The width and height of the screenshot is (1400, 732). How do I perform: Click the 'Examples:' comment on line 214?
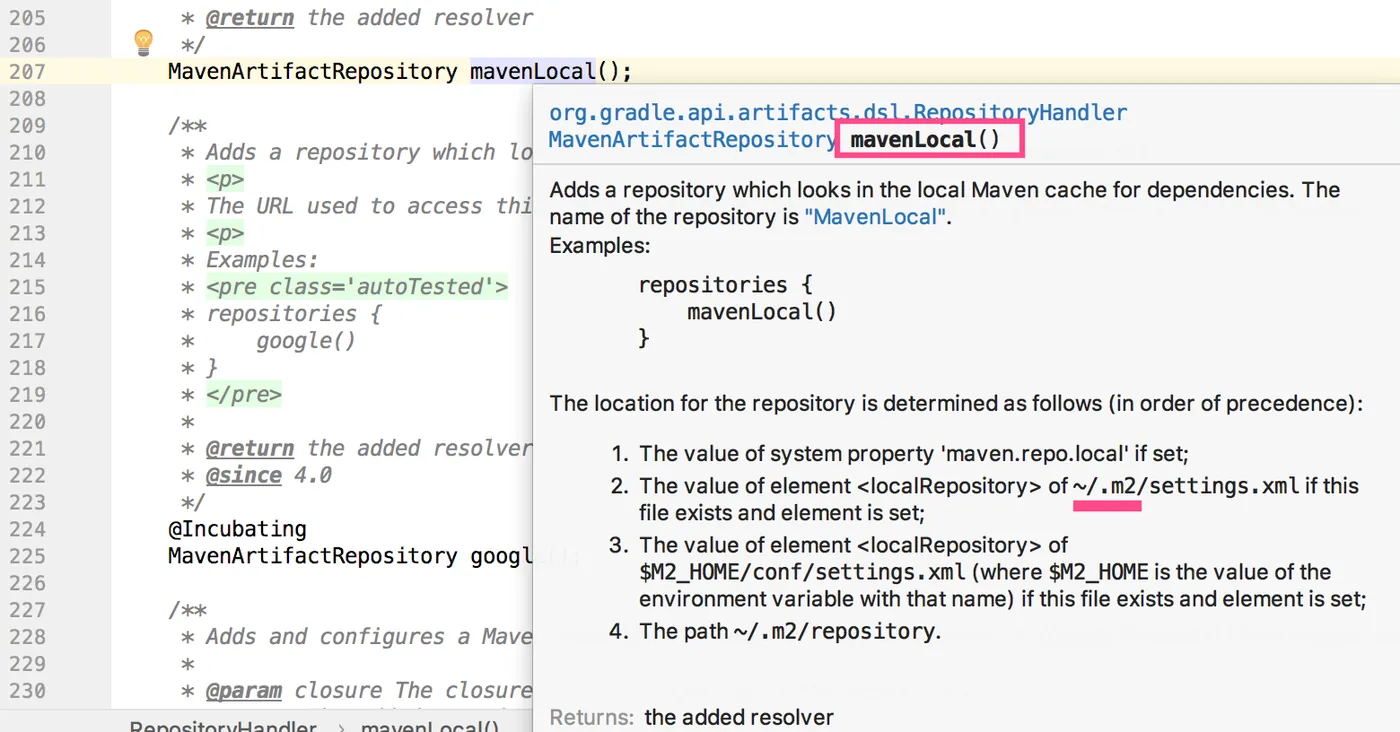pos(262,260)
